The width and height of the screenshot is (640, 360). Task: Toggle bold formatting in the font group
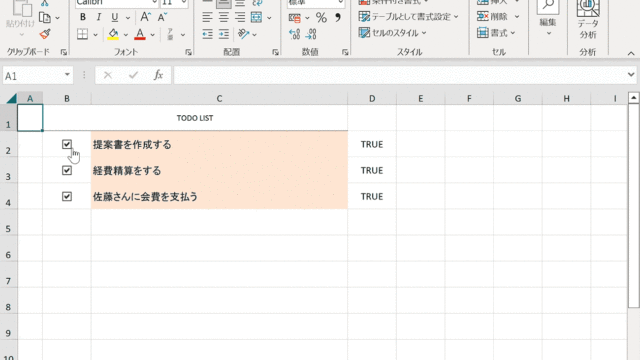click(83, 17)
